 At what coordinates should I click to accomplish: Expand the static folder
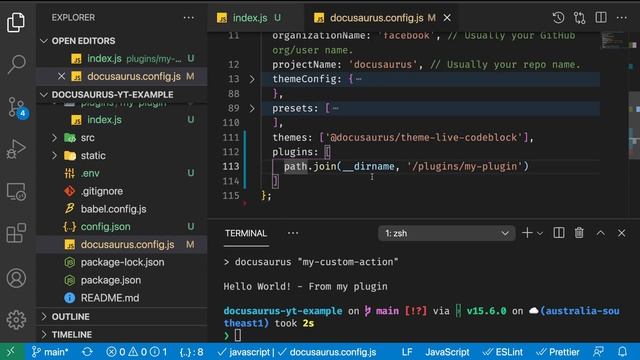[x=54, y=156]
